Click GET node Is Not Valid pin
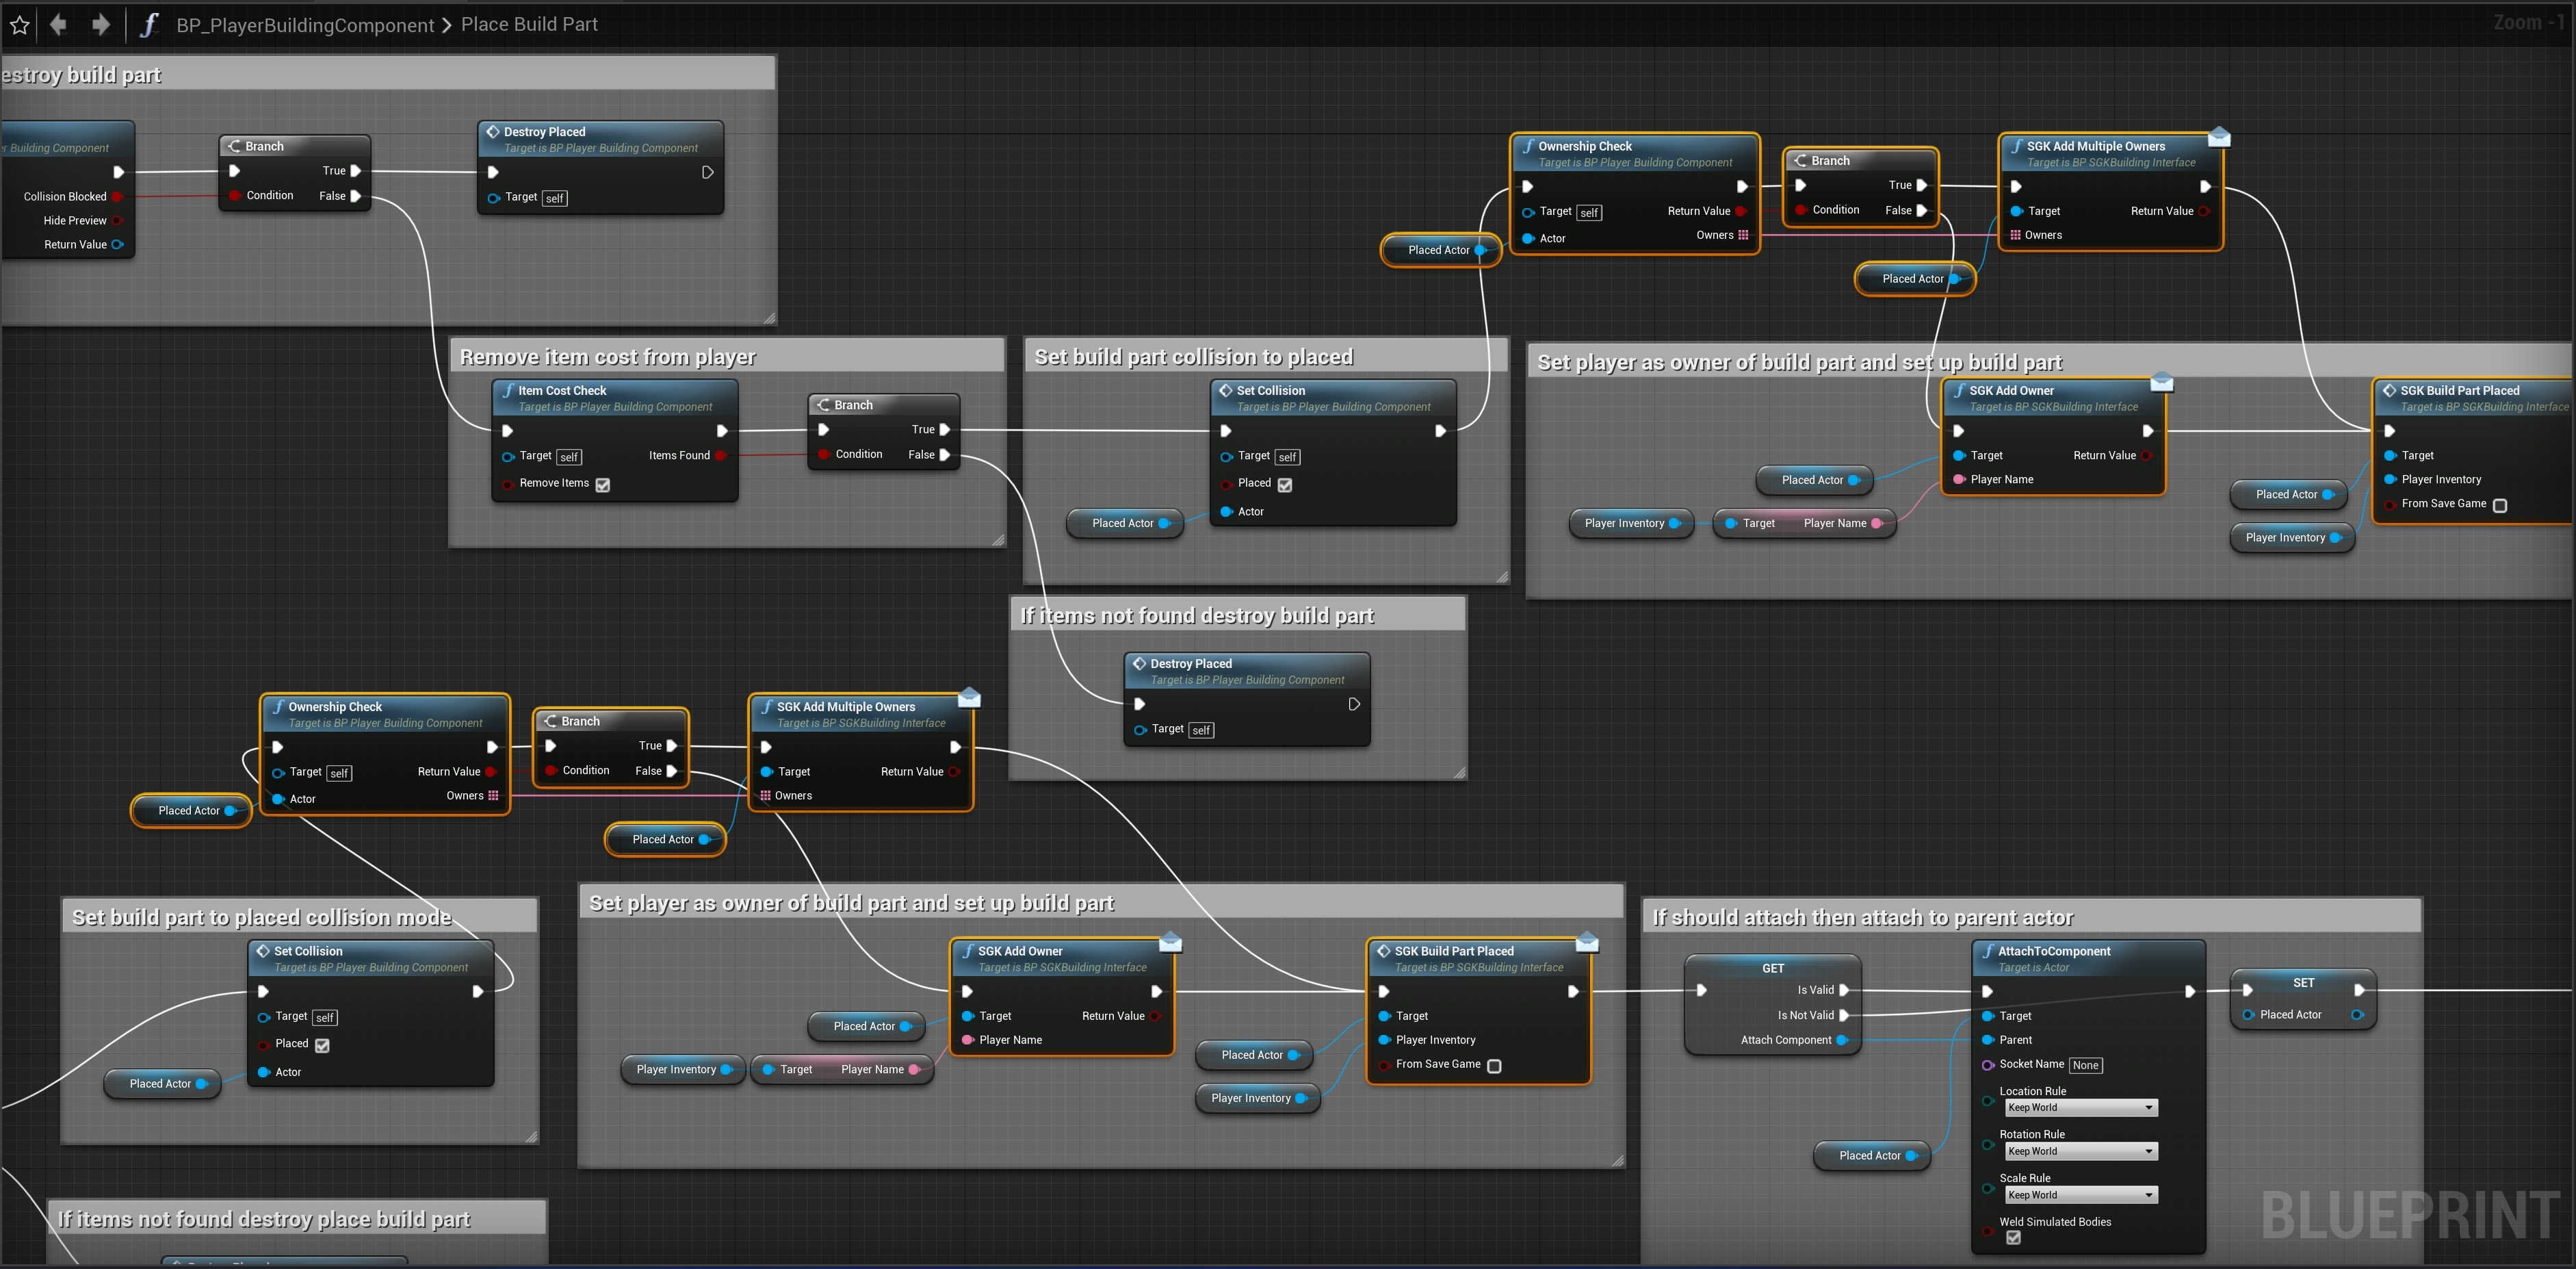 1844,1015
